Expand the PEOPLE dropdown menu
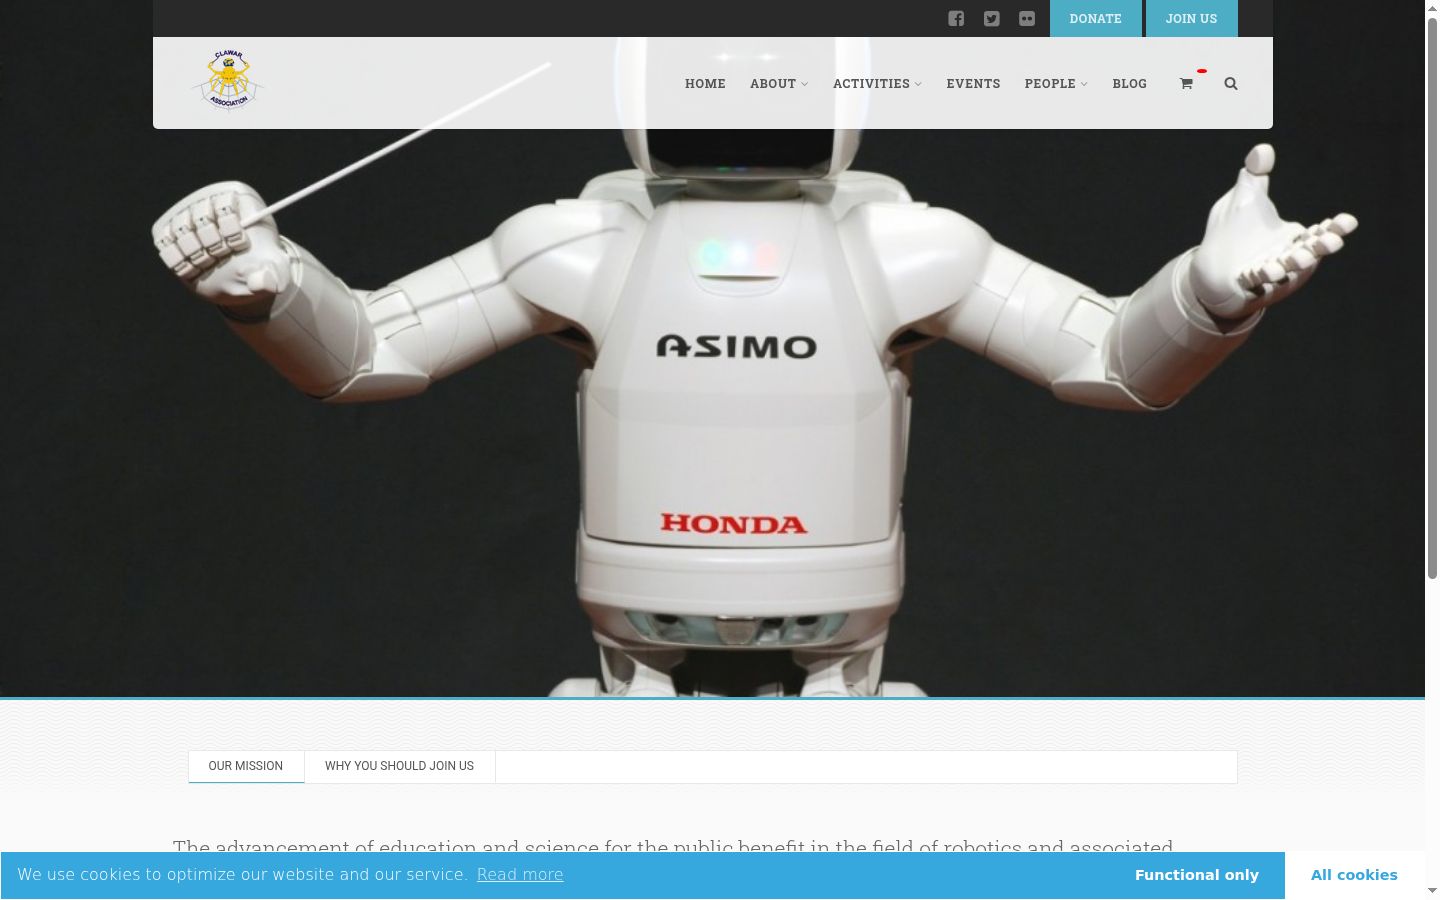 pyautogui.click(x=1056, y=83)
